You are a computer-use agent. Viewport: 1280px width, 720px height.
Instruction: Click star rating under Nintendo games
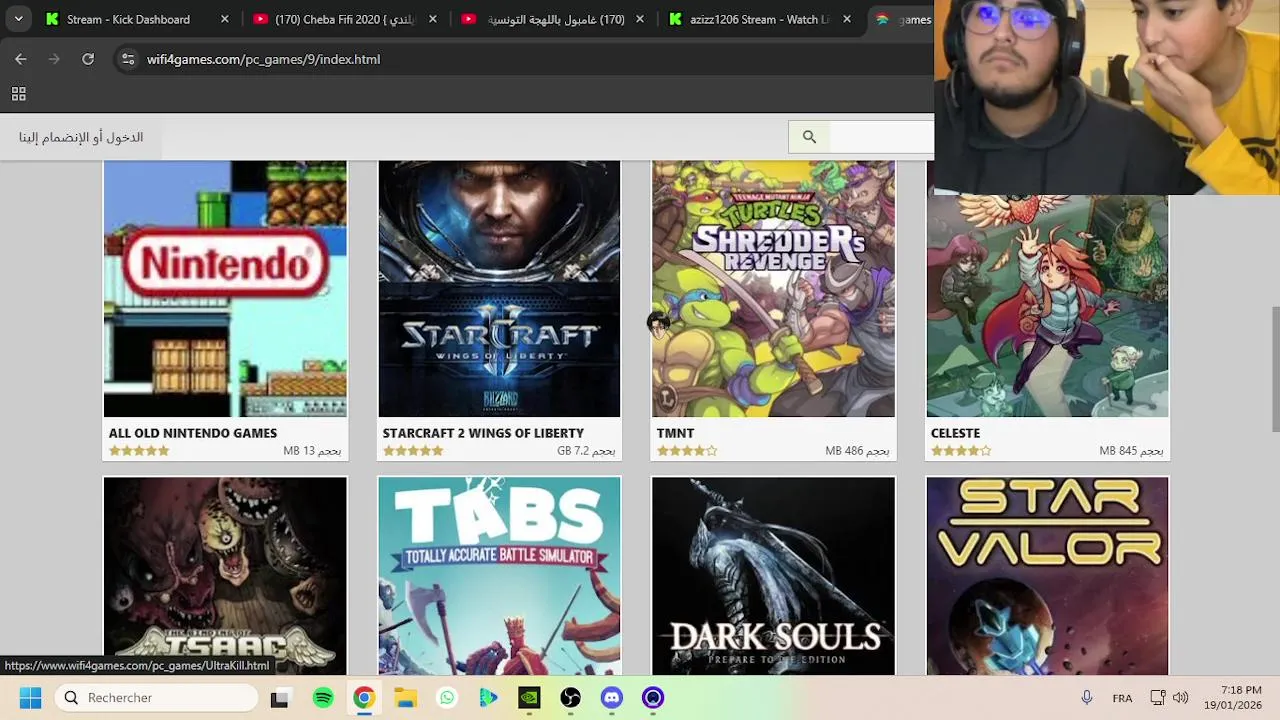tap(139, 451)
